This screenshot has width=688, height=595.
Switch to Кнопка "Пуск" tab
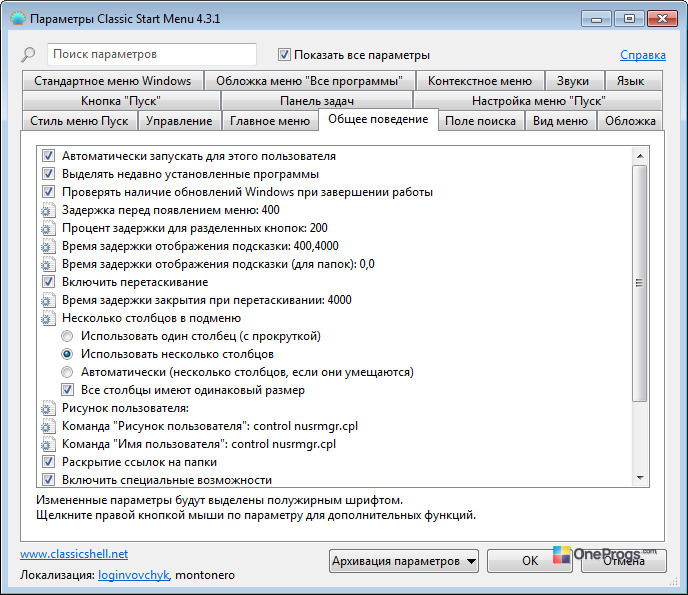(121, 101)
